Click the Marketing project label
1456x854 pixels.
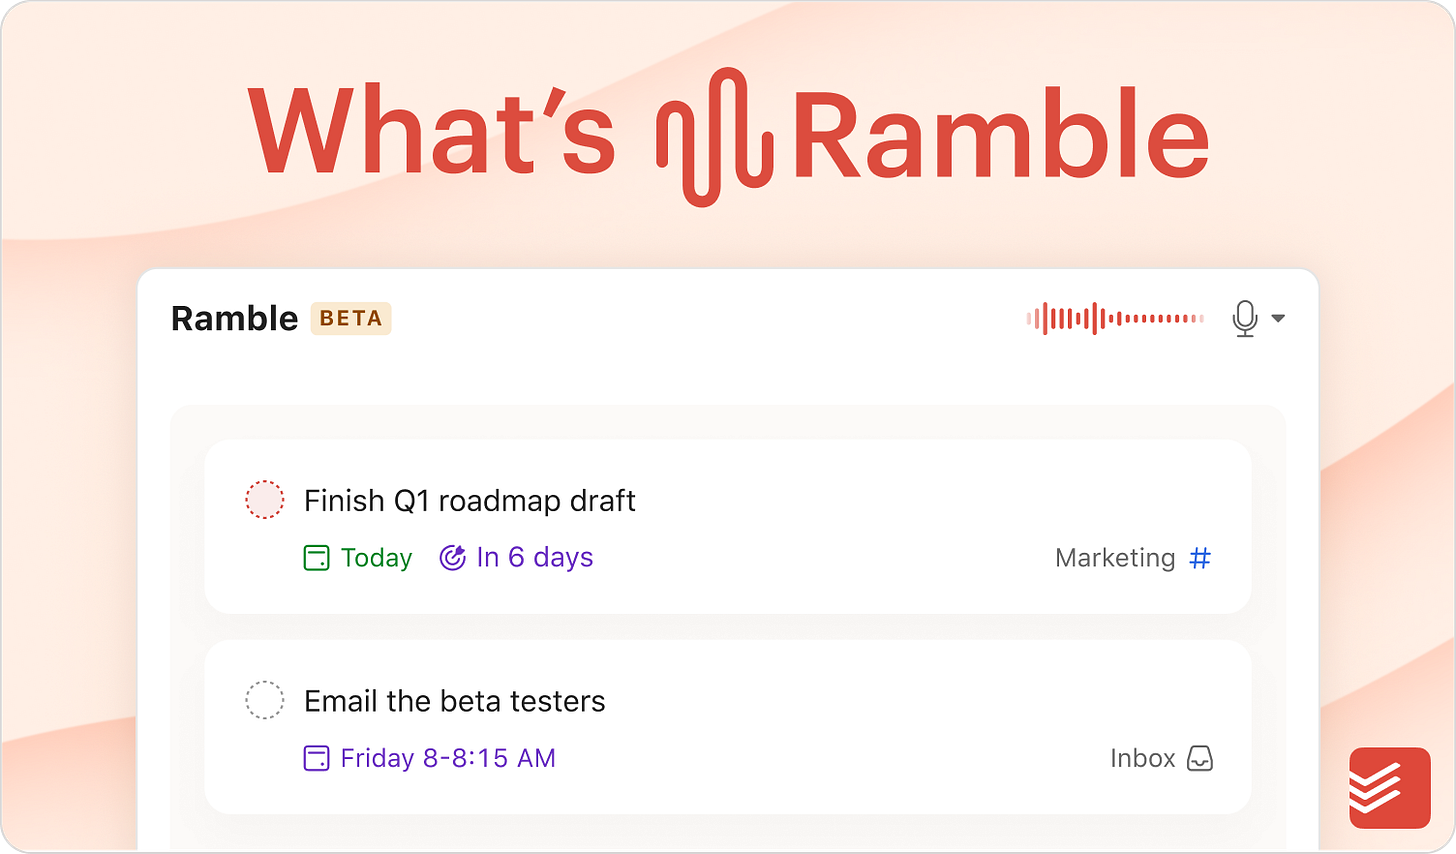click(1115, 558)
